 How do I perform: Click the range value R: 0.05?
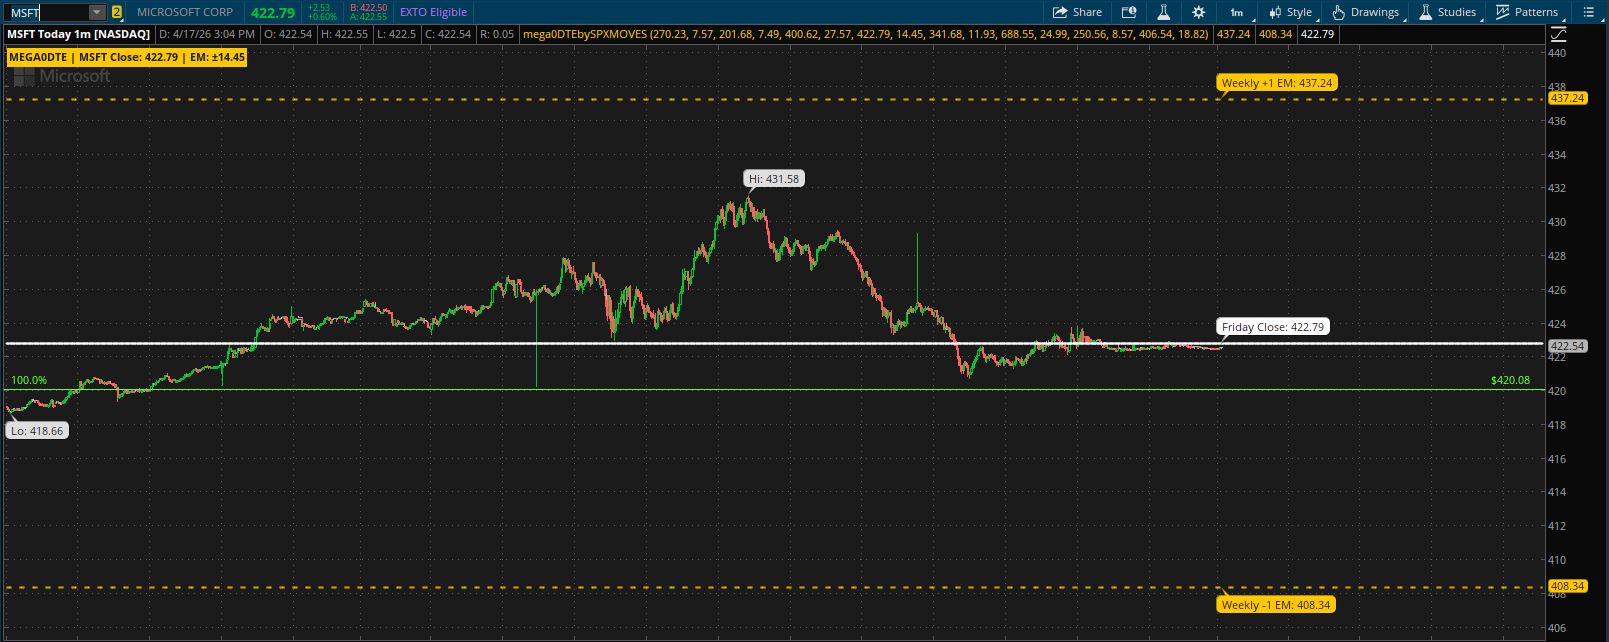[497, 34]
